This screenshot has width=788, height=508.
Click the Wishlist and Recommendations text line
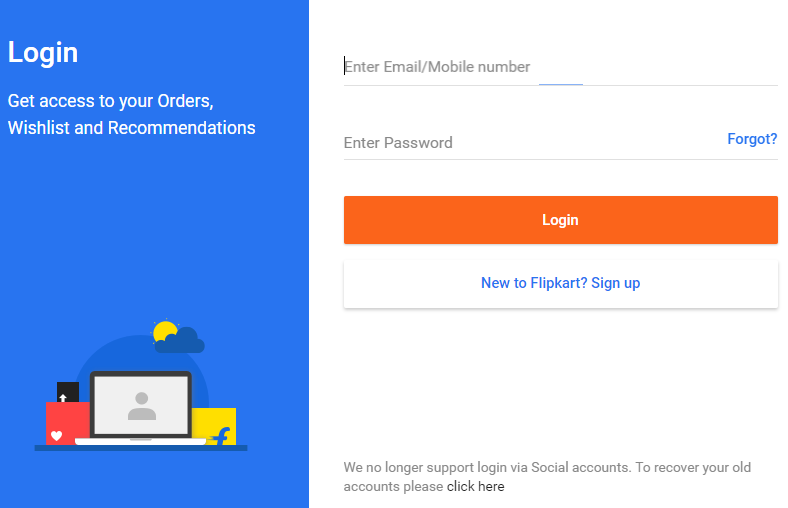click(132, 128)
